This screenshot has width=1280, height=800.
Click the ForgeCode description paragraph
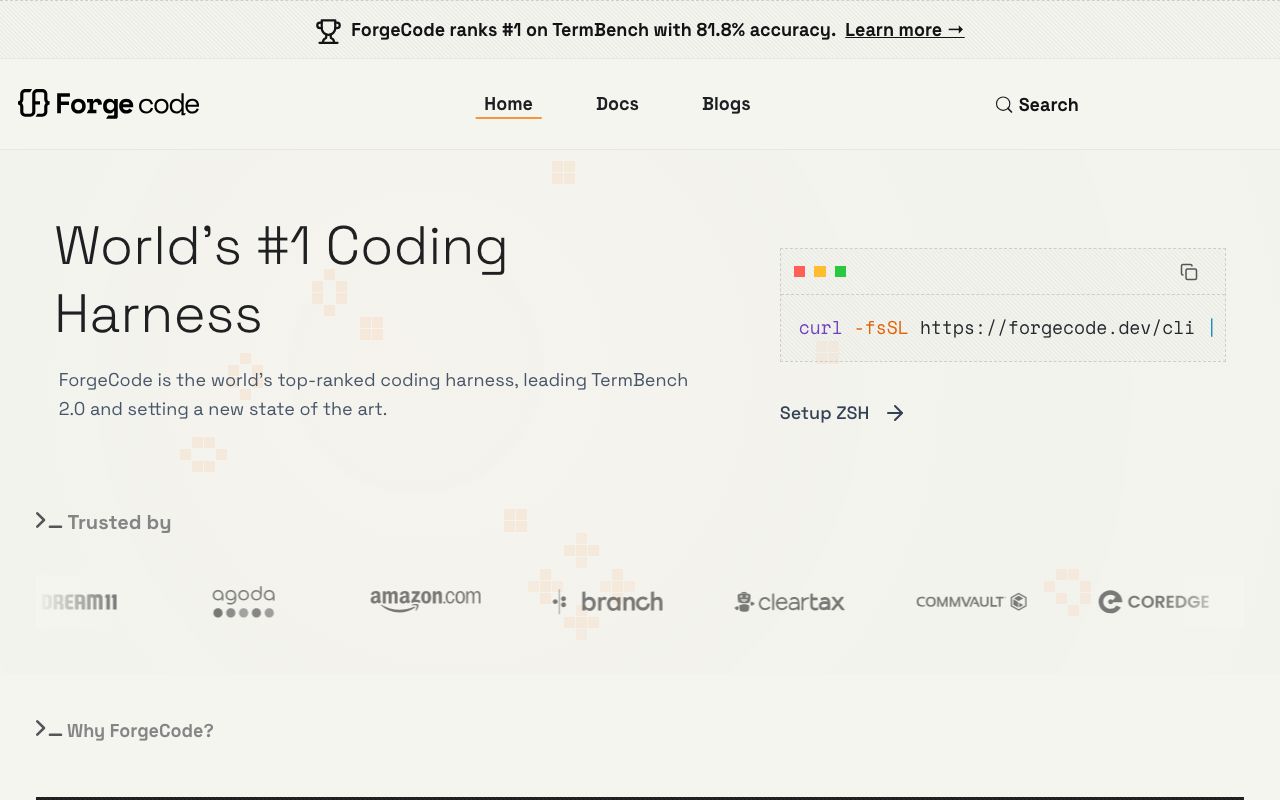[x=374, y=394]
